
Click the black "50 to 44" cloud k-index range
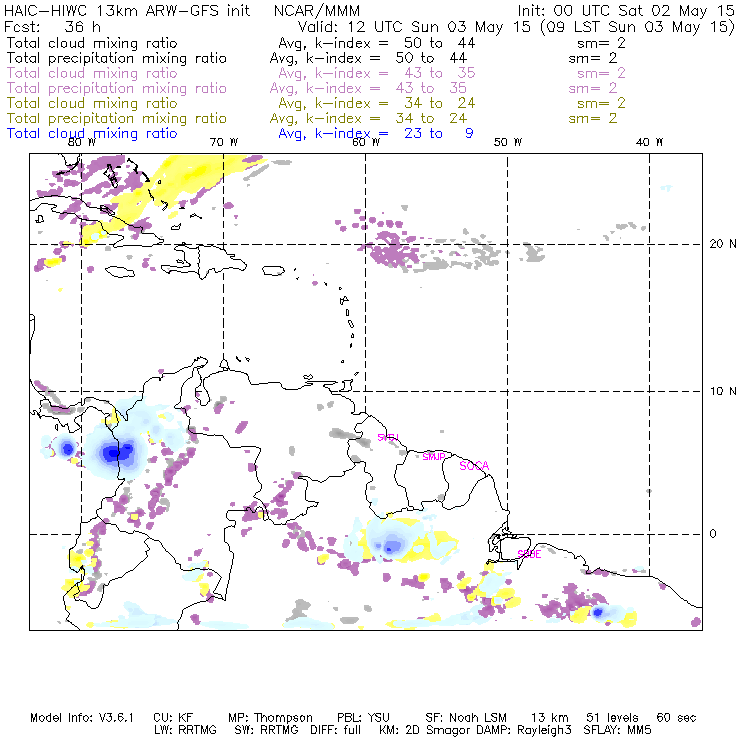tap(439, 43)
